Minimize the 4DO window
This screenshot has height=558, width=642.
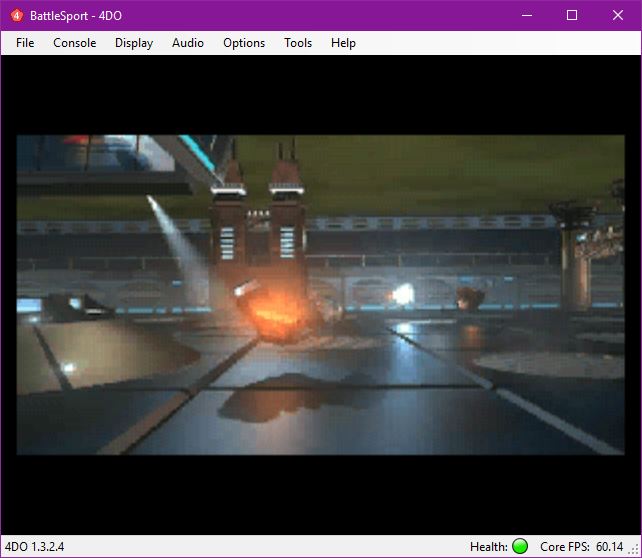tap(527, 16)
